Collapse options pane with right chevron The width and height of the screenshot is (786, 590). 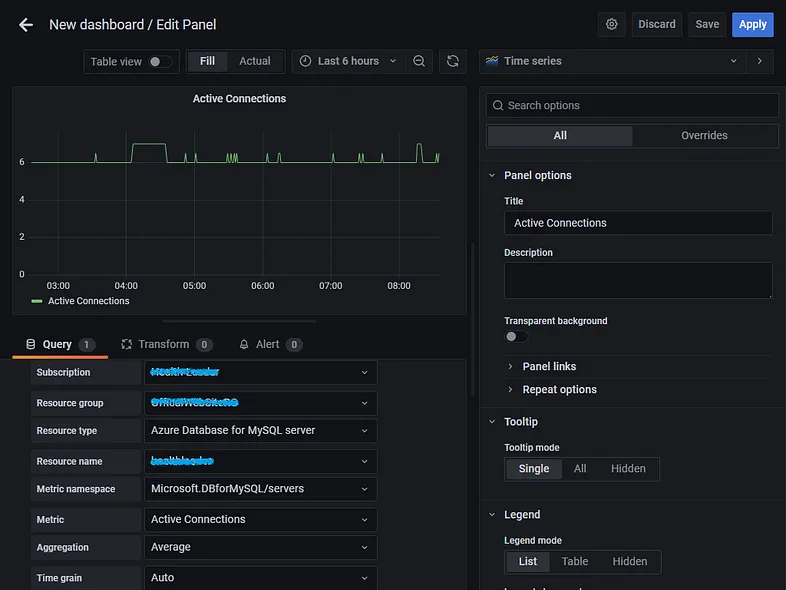[759, 61]
